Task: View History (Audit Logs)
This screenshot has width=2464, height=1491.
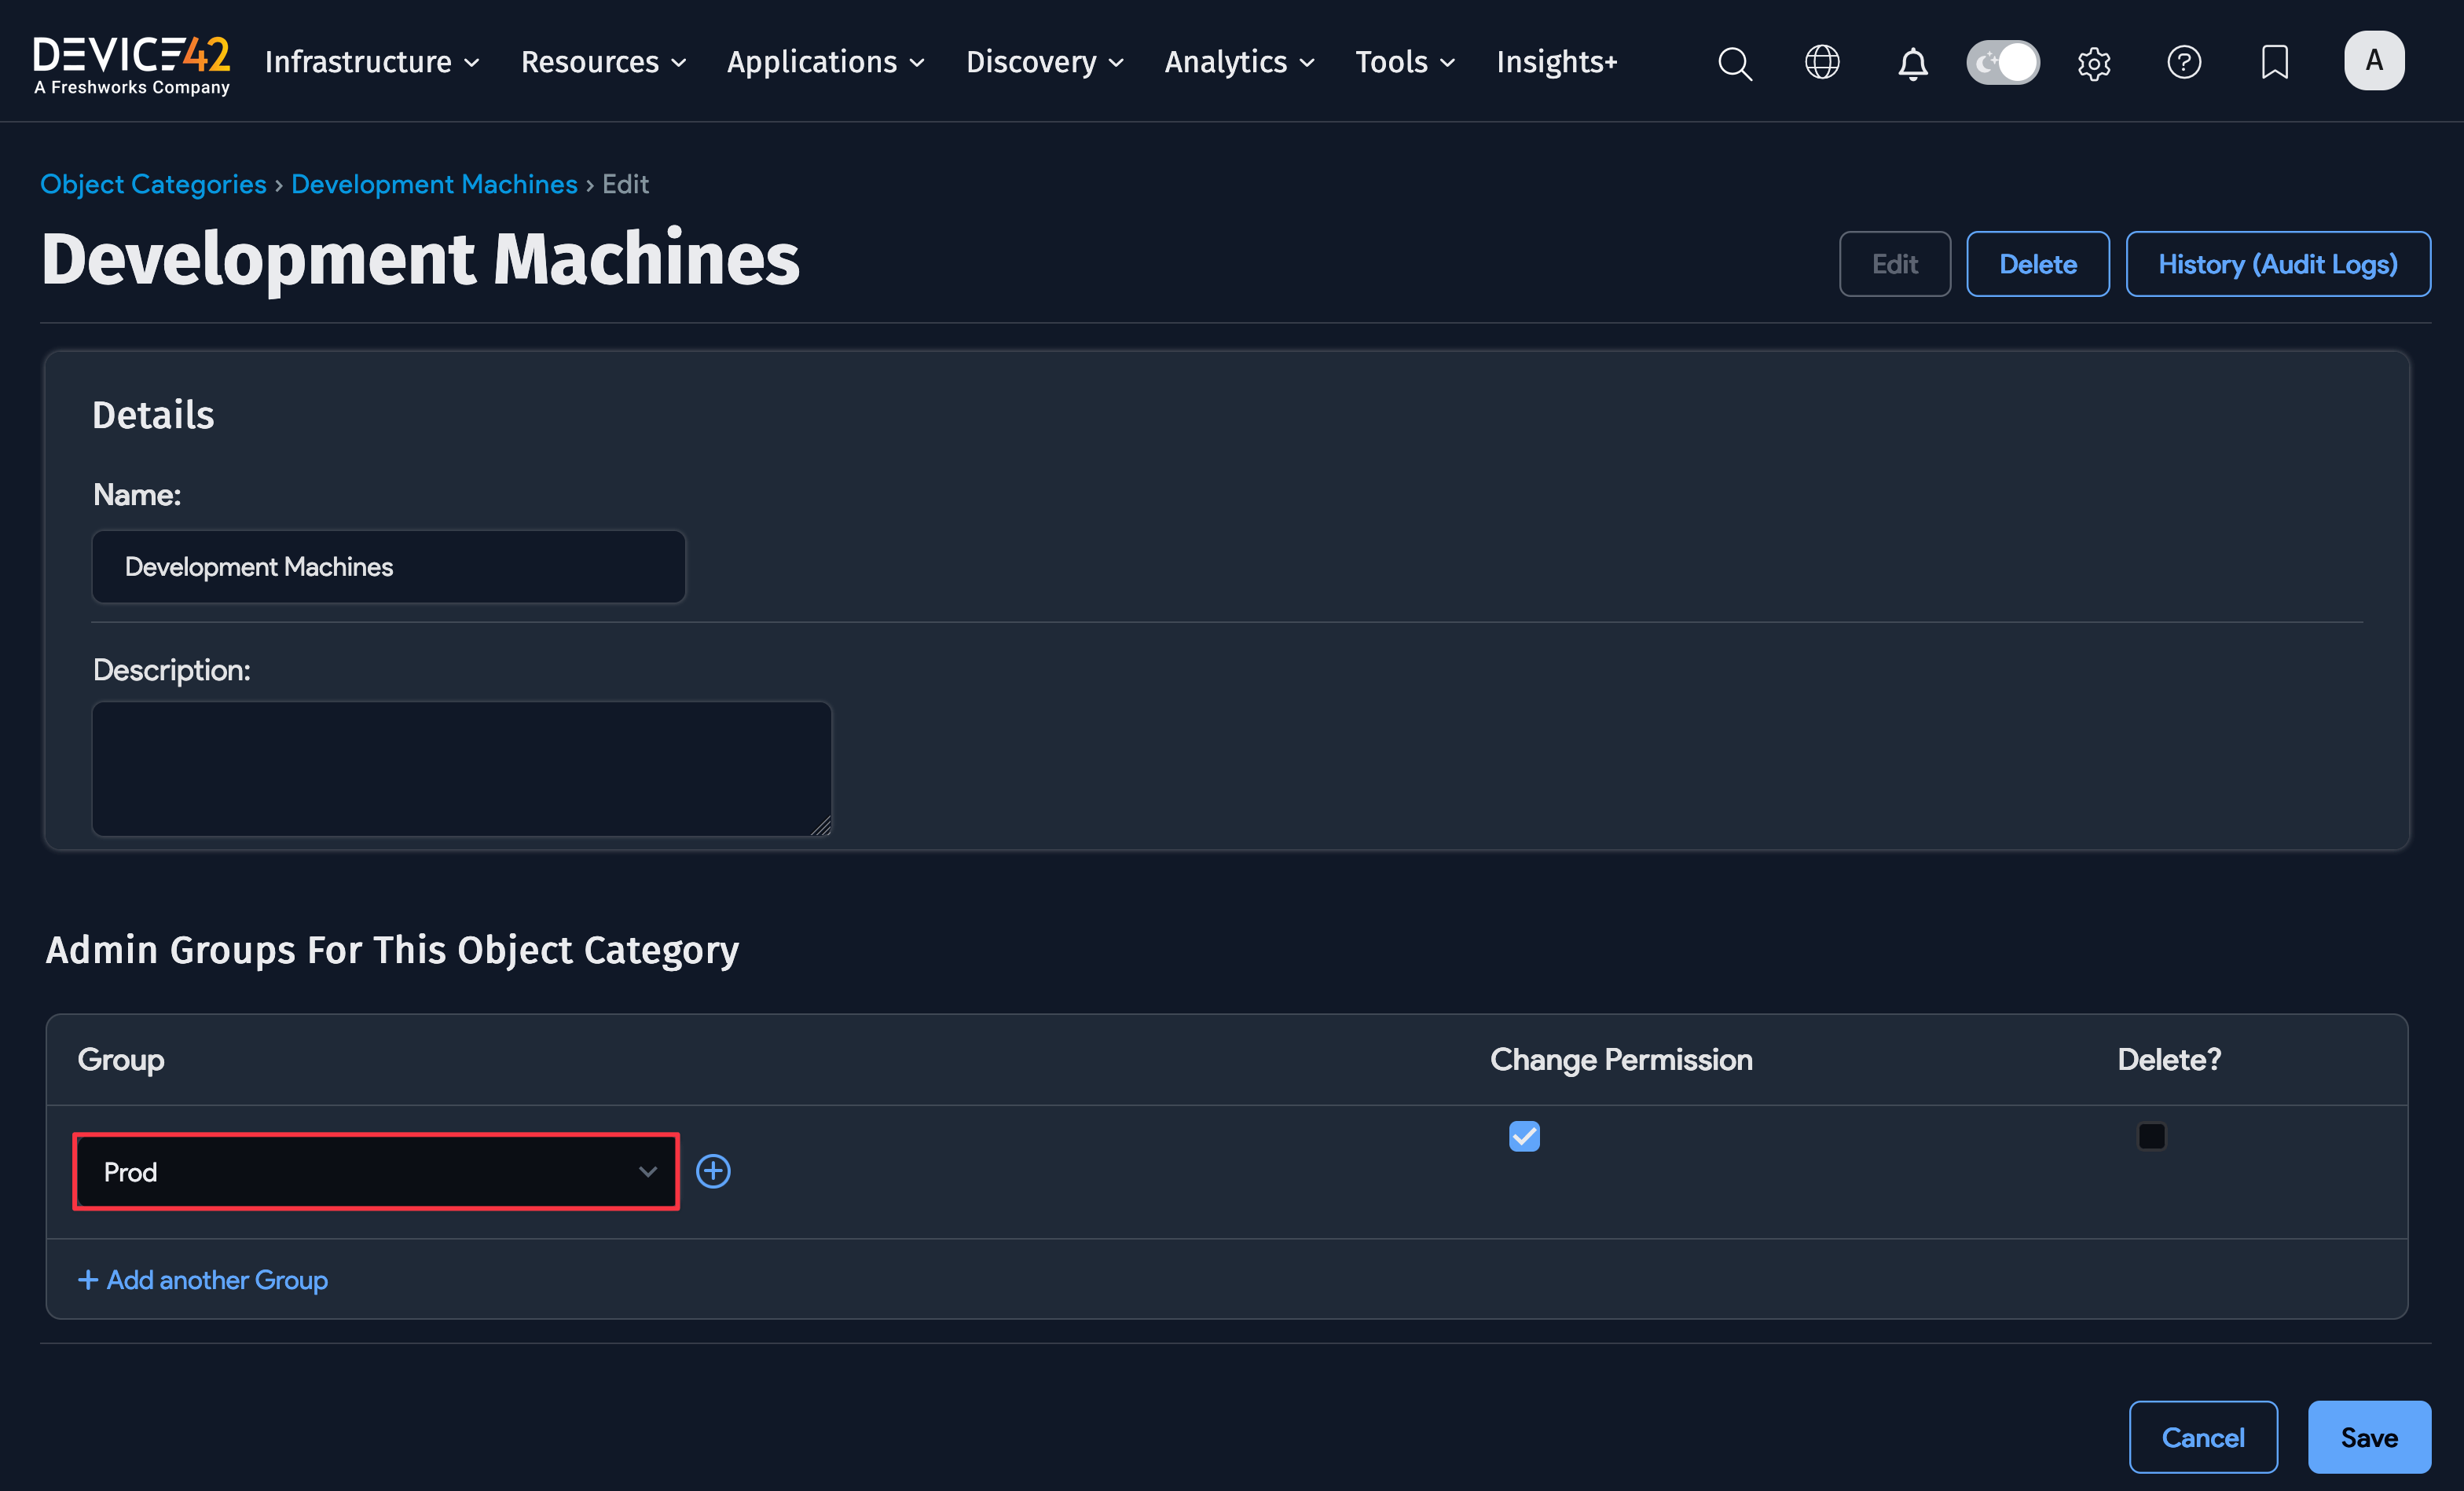Action: (x=2278, y=263)
